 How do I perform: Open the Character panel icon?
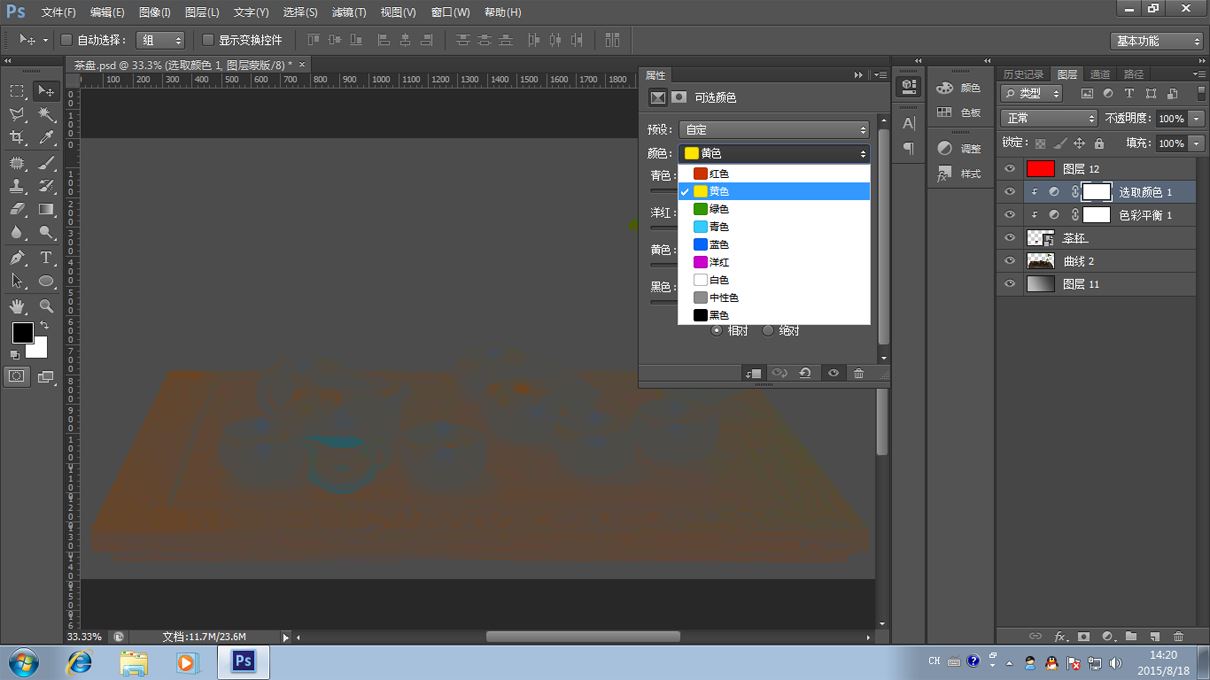pos(909,123)
